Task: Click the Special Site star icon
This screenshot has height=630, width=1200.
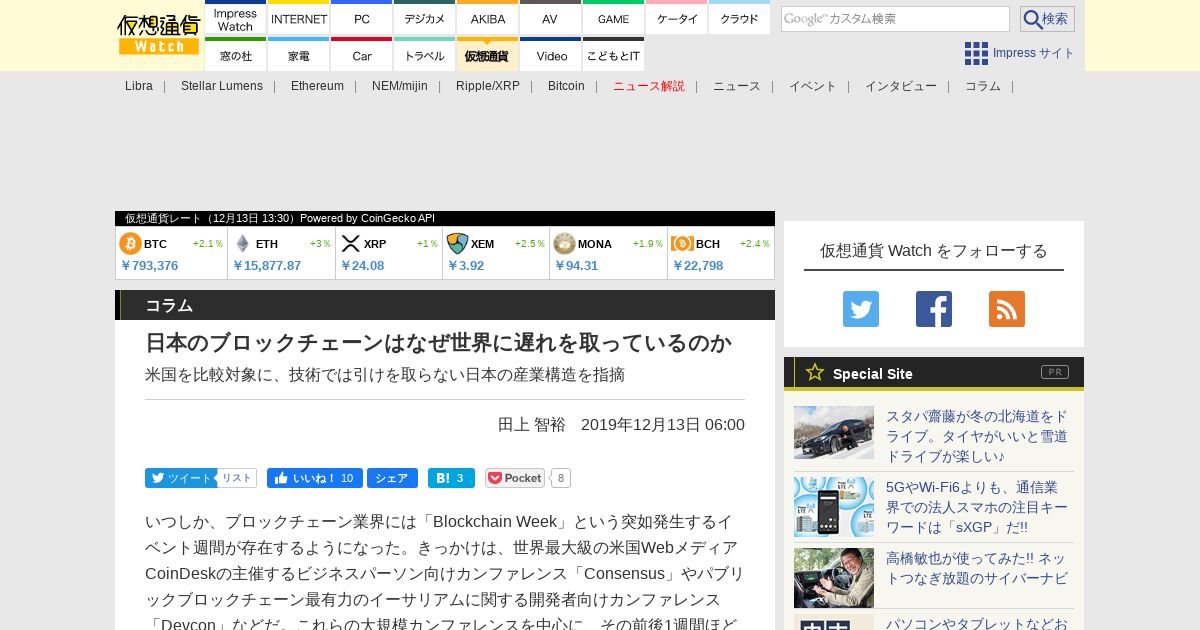Action: [815, 372]
